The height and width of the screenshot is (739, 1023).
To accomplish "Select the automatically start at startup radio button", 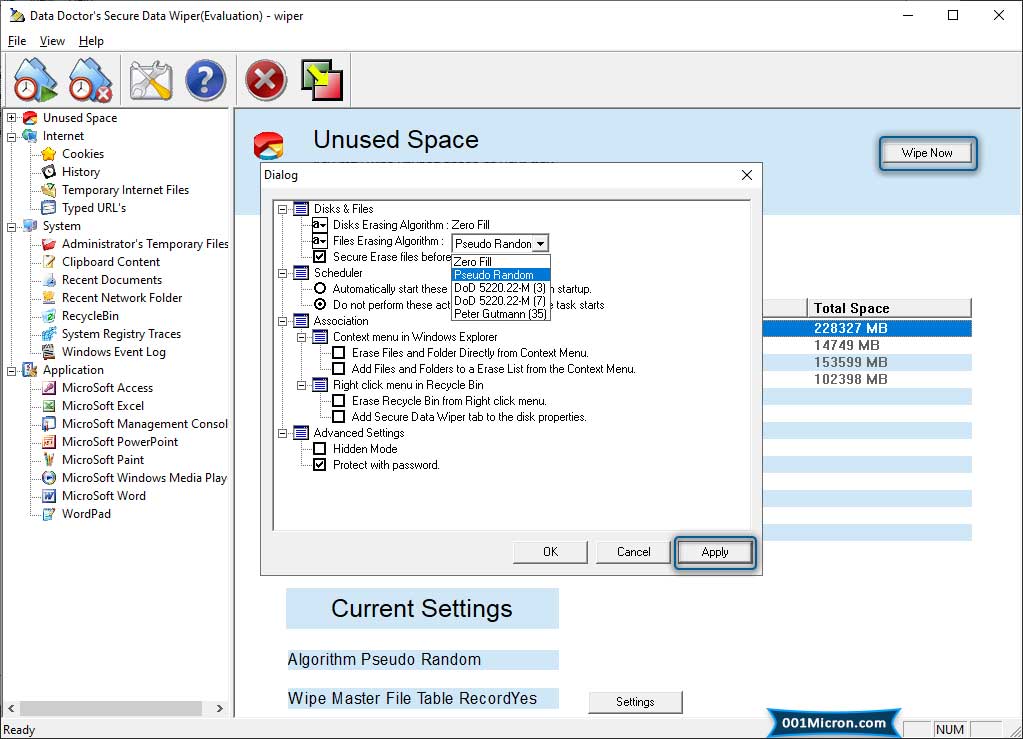I will 320,289.
